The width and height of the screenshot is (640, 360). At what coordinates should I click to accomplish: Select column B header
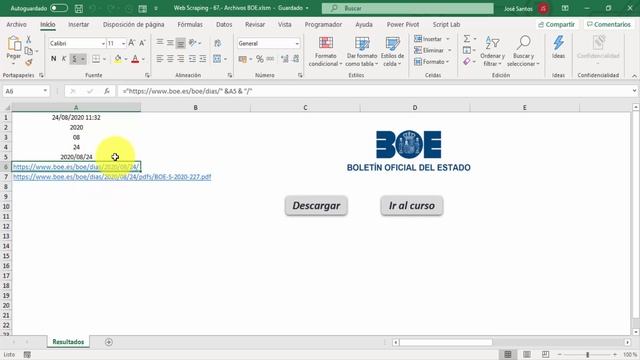pos(196,107)
